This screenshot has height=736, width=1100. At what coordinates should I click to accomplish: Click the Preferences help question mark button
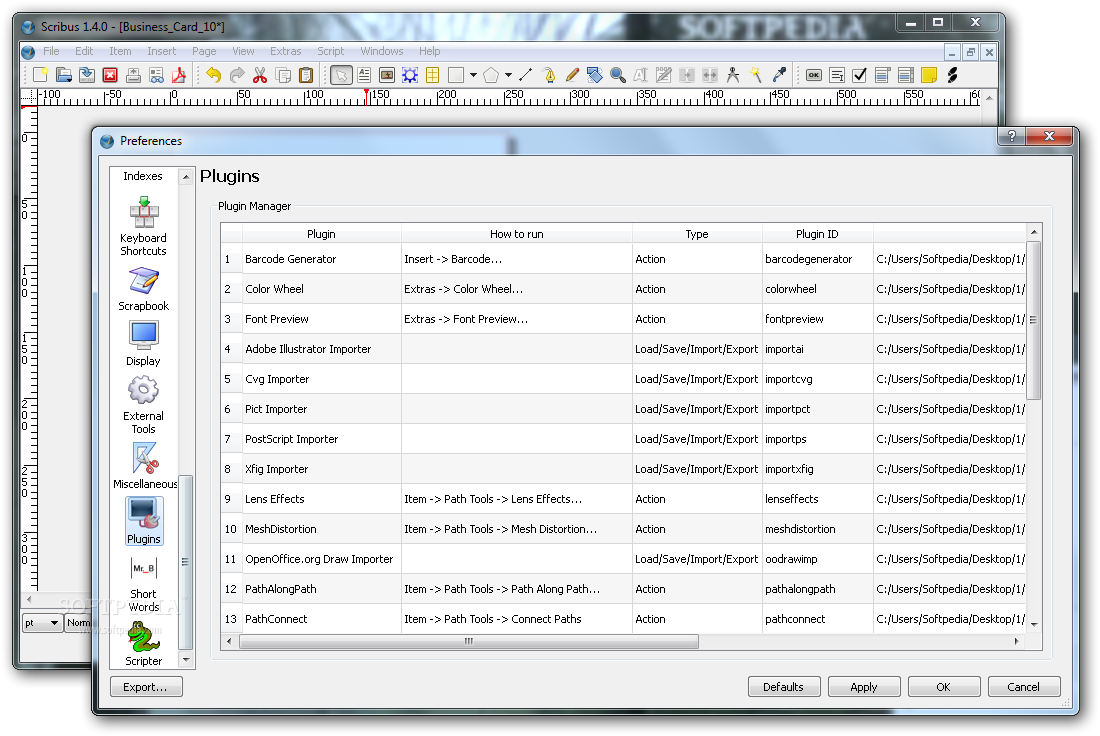1012,136
